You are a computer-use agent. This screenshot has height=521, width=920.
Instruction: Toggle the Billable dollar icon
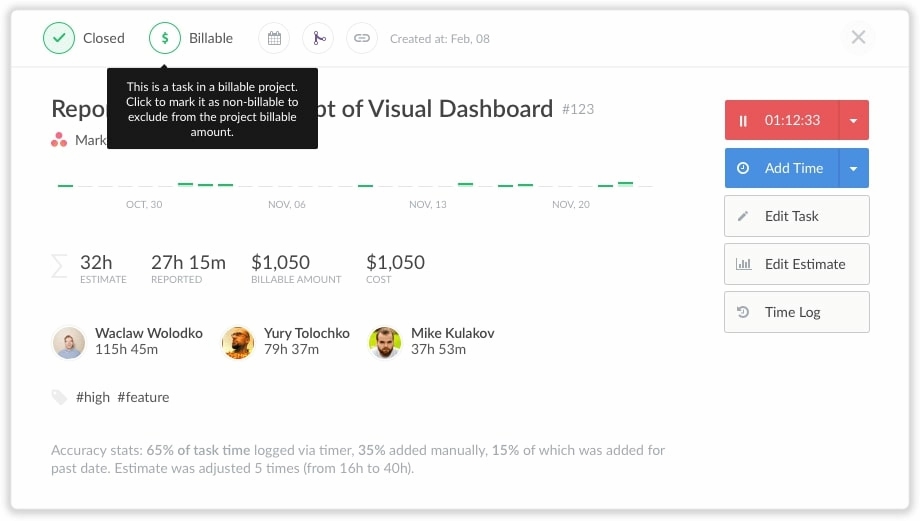tap(165, 38)
